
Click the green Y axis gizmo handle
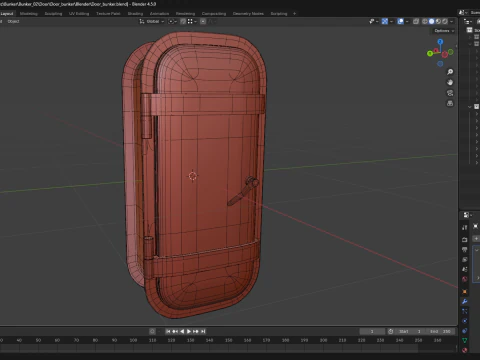[x=430, y=53]
